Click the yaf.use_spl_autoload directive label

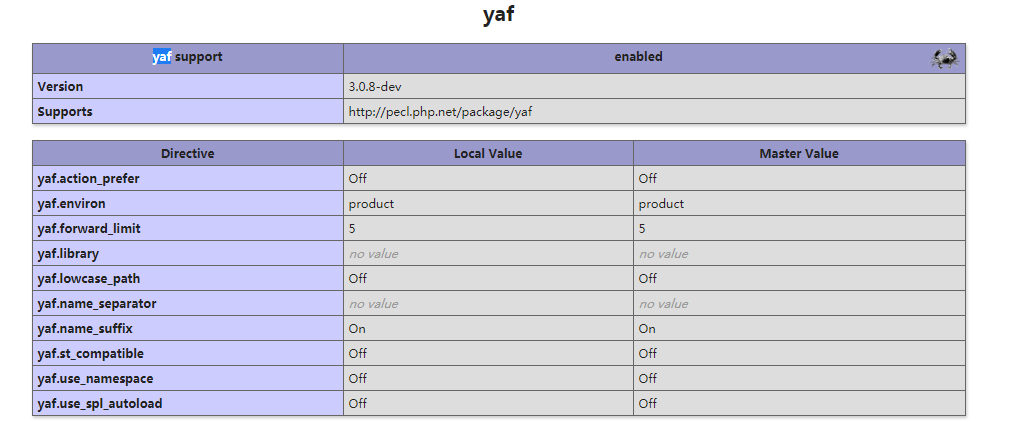(100, 403)
